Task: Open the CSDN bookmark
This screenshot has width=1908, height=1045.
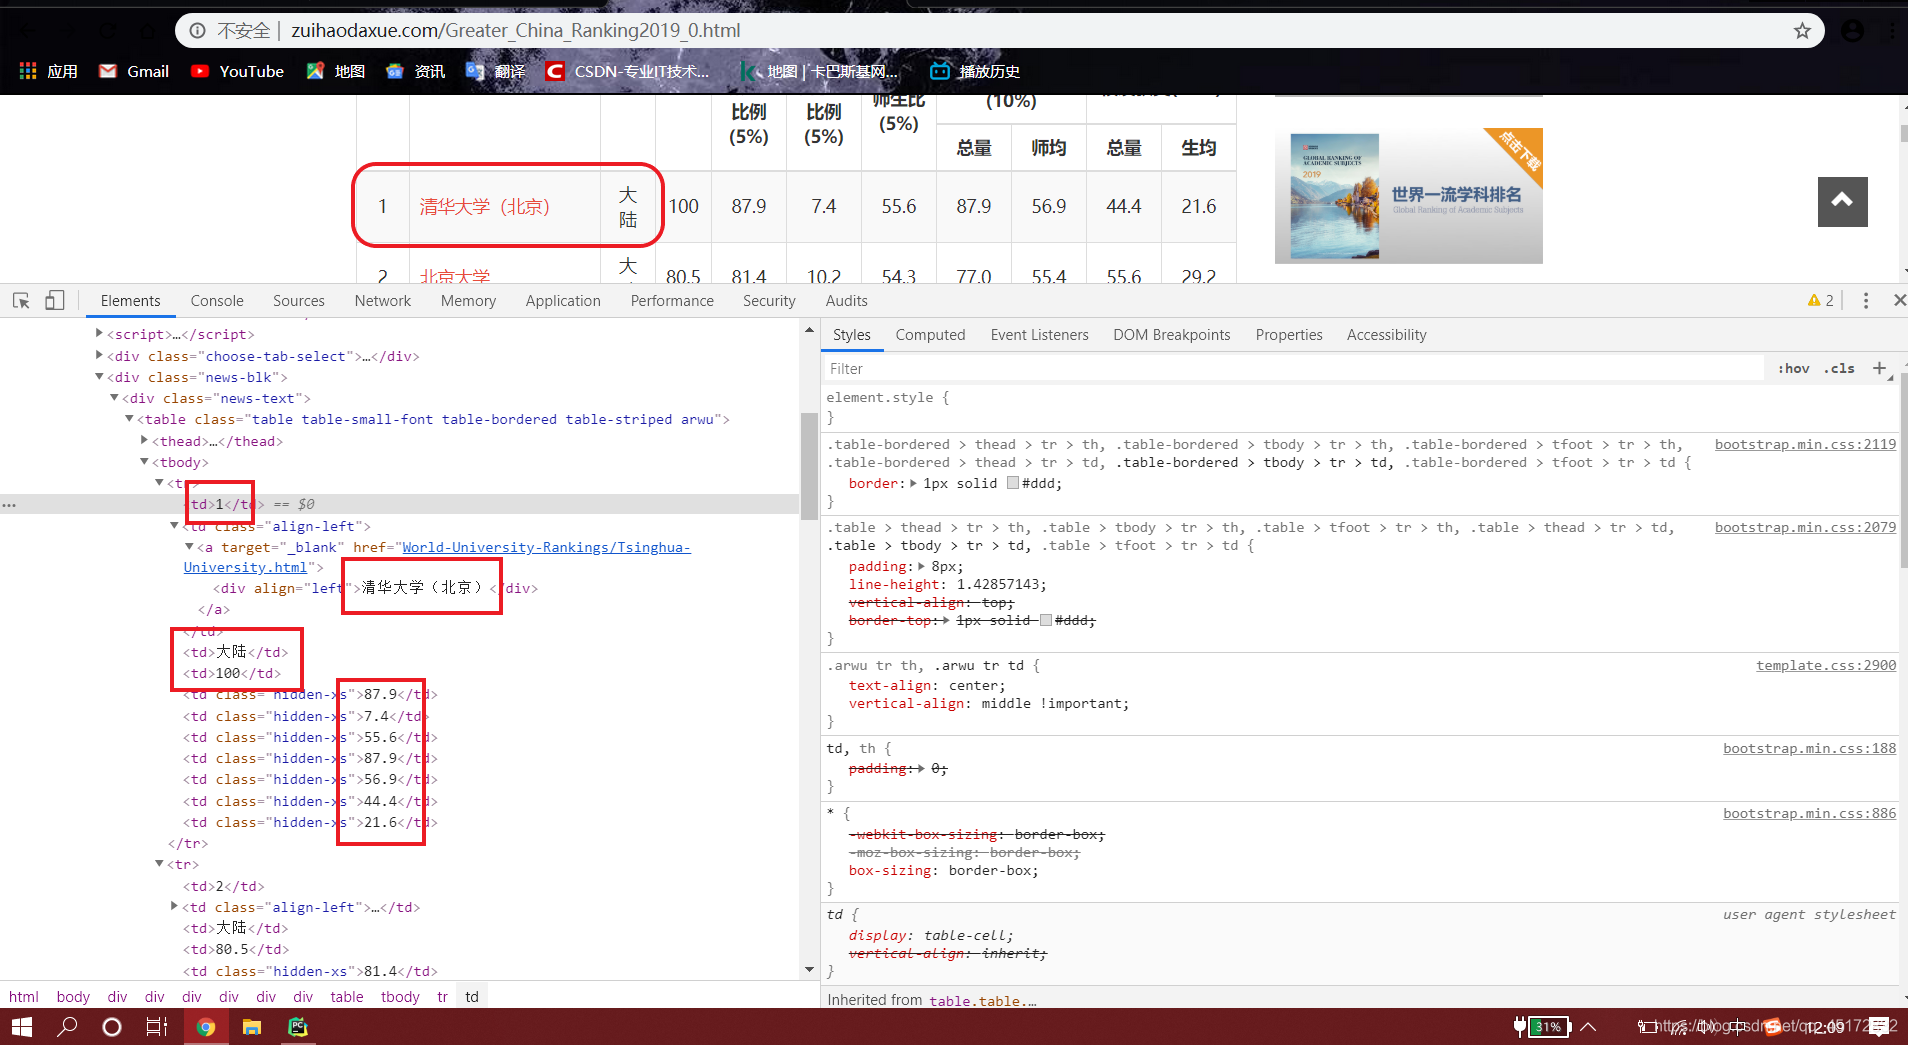Action: pyautogui.click(x=628, y=71)
